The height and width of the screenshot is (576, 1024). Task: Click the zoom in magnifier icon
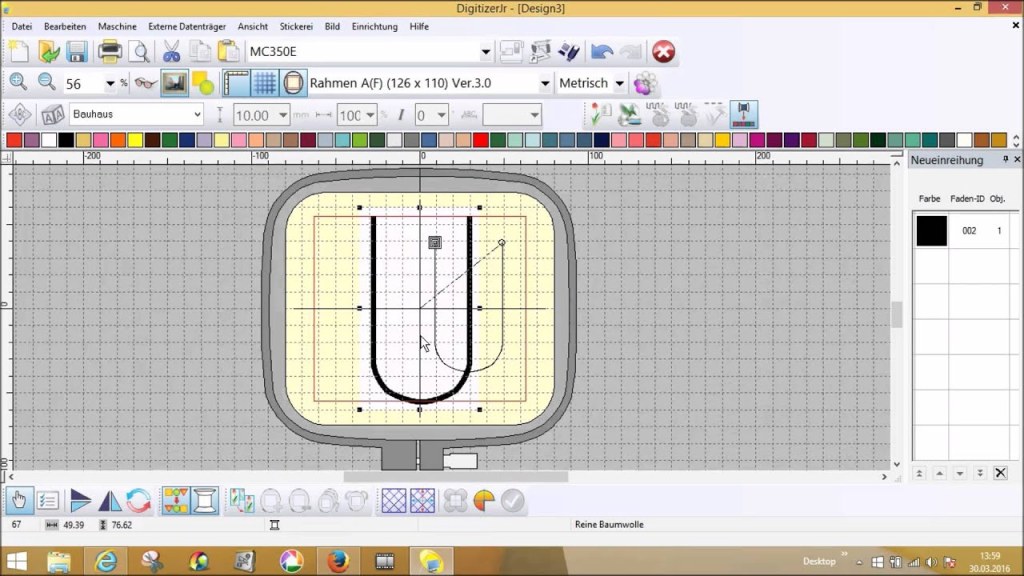18,83
